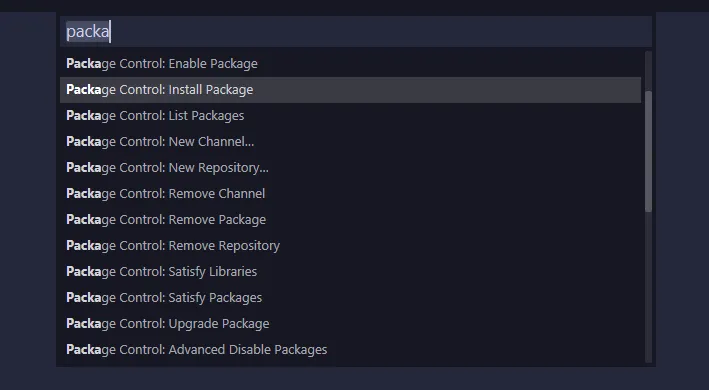
Task: Run Package Control: List Packages
Action: tap(350, 116)
